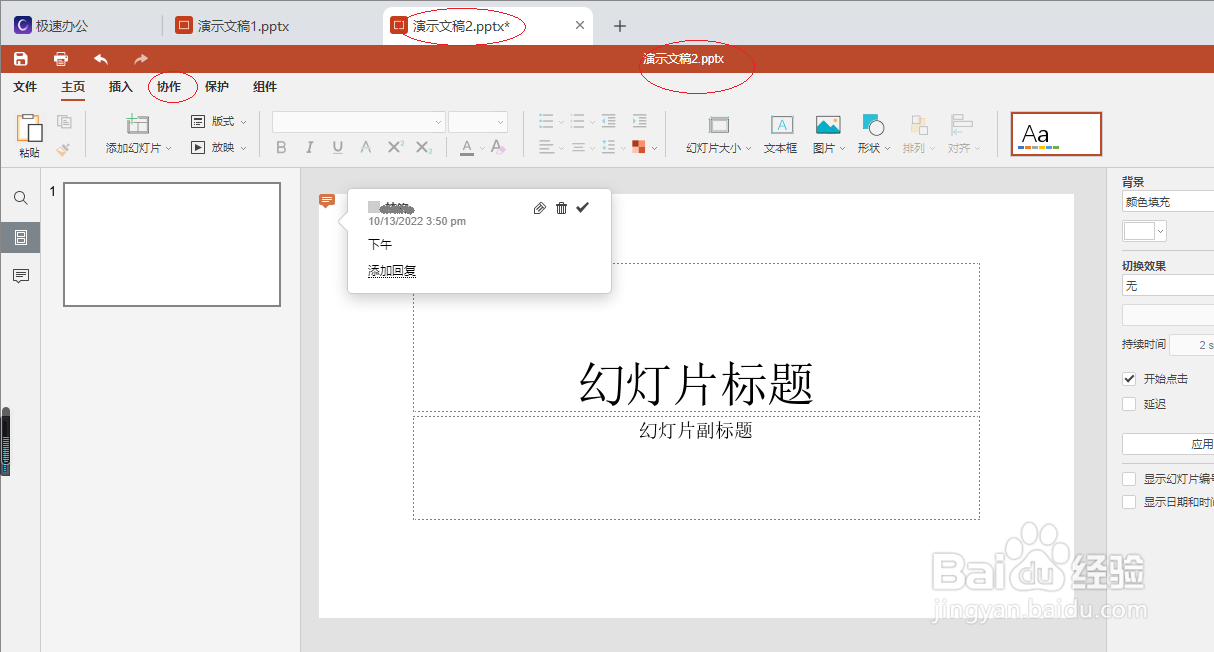Delete the comment using the trash icon
Screen dimensions: 1214x652
[561, 208]
